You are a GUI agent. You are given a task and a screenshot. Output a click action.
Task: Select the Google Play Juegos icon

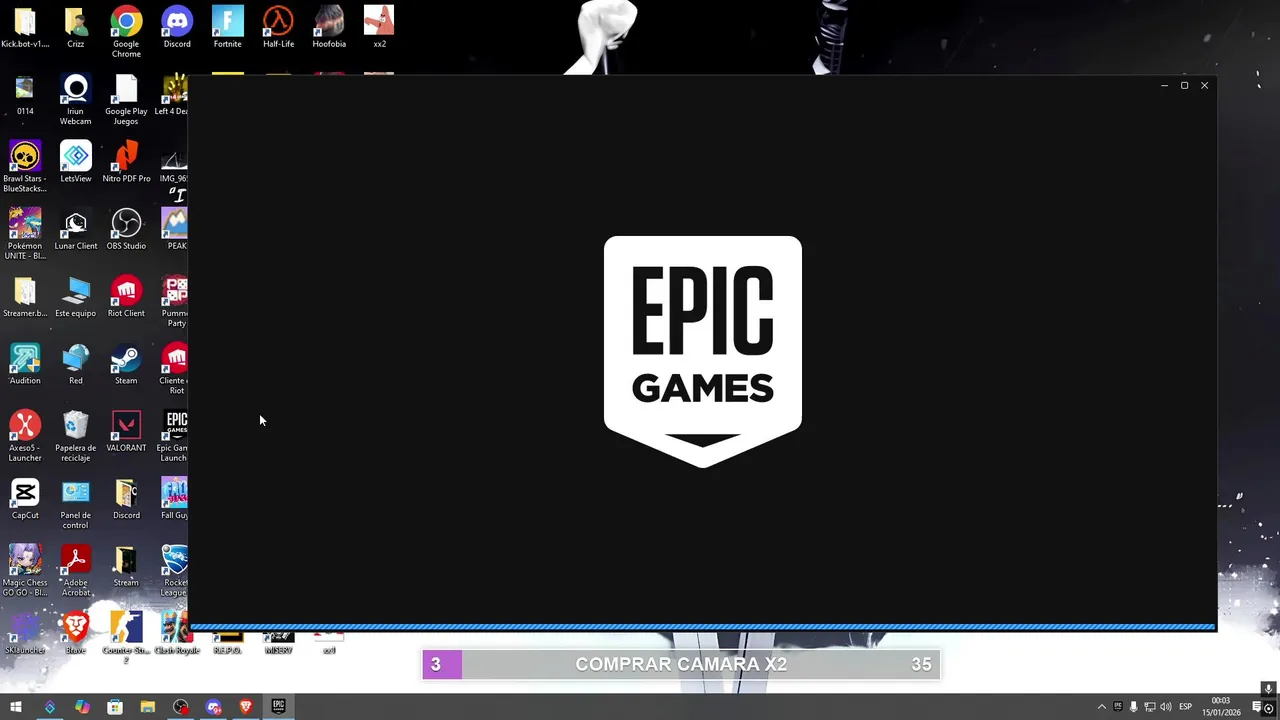click(x=126, y=100)
